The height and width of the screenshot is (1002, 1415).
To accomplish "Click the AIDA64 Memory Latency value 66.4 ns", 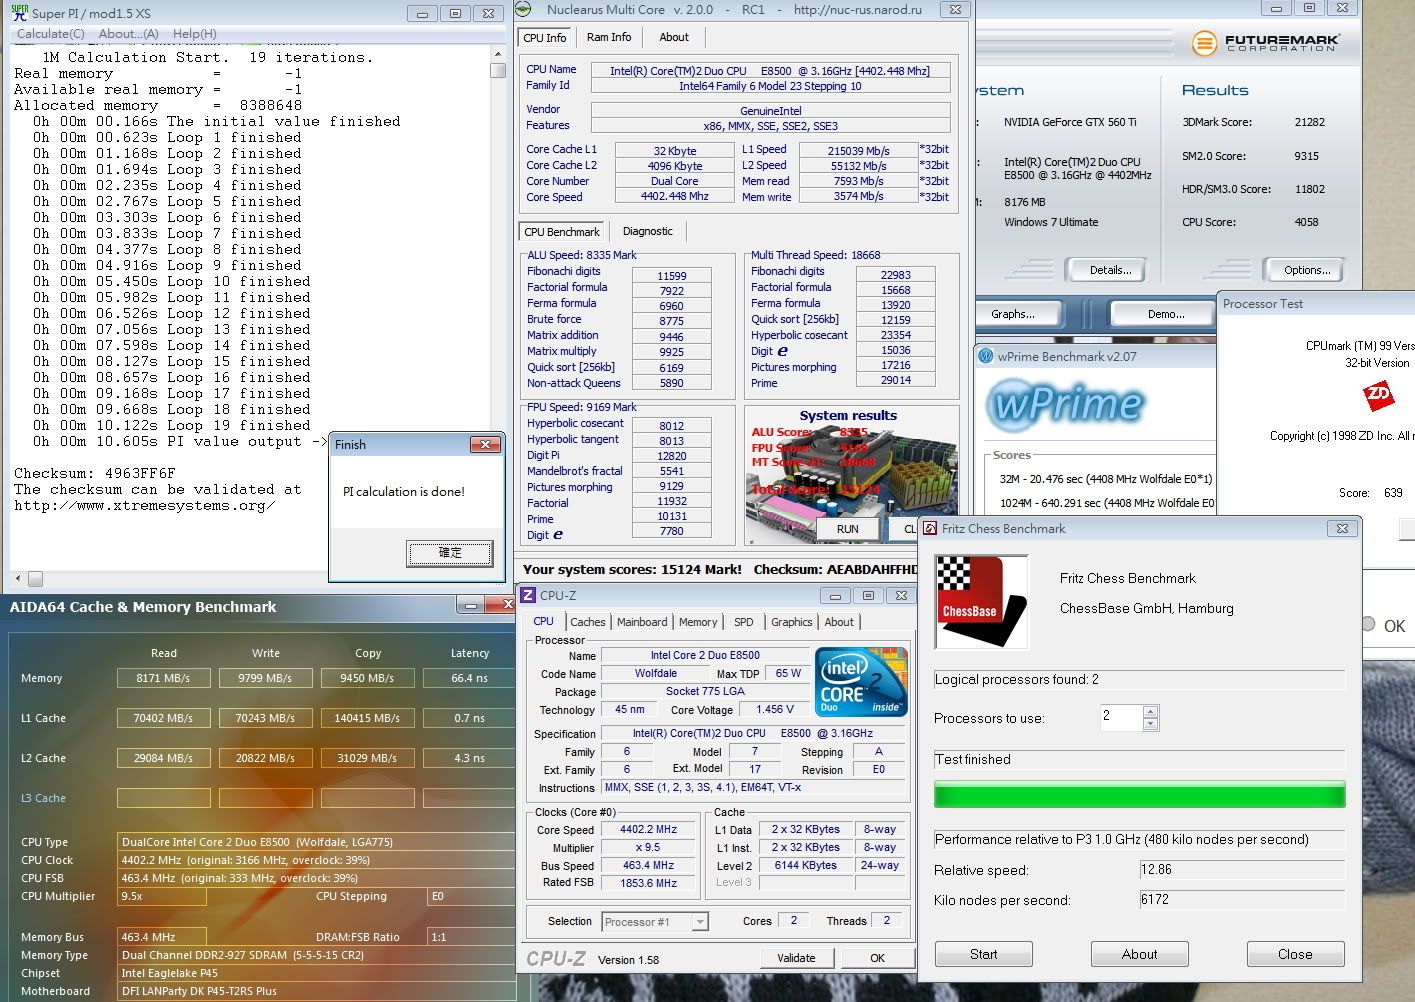I will tap(469, 678).
